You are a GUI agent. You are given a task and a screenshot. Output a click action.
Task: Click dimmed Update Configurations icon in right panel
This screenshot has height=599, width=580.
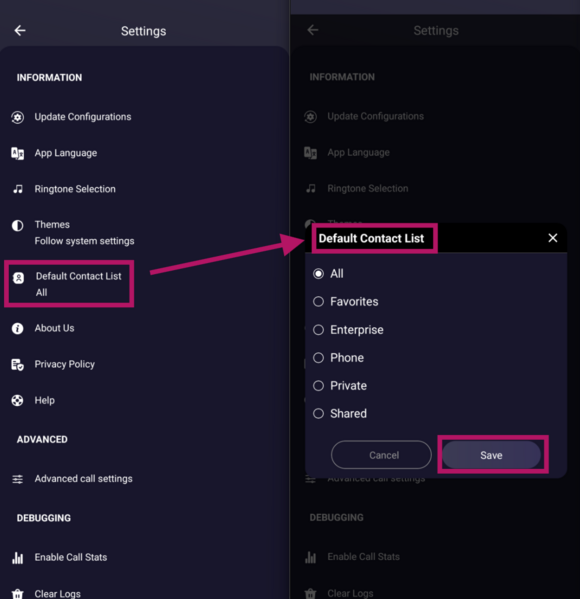click(x=310, y=117)
